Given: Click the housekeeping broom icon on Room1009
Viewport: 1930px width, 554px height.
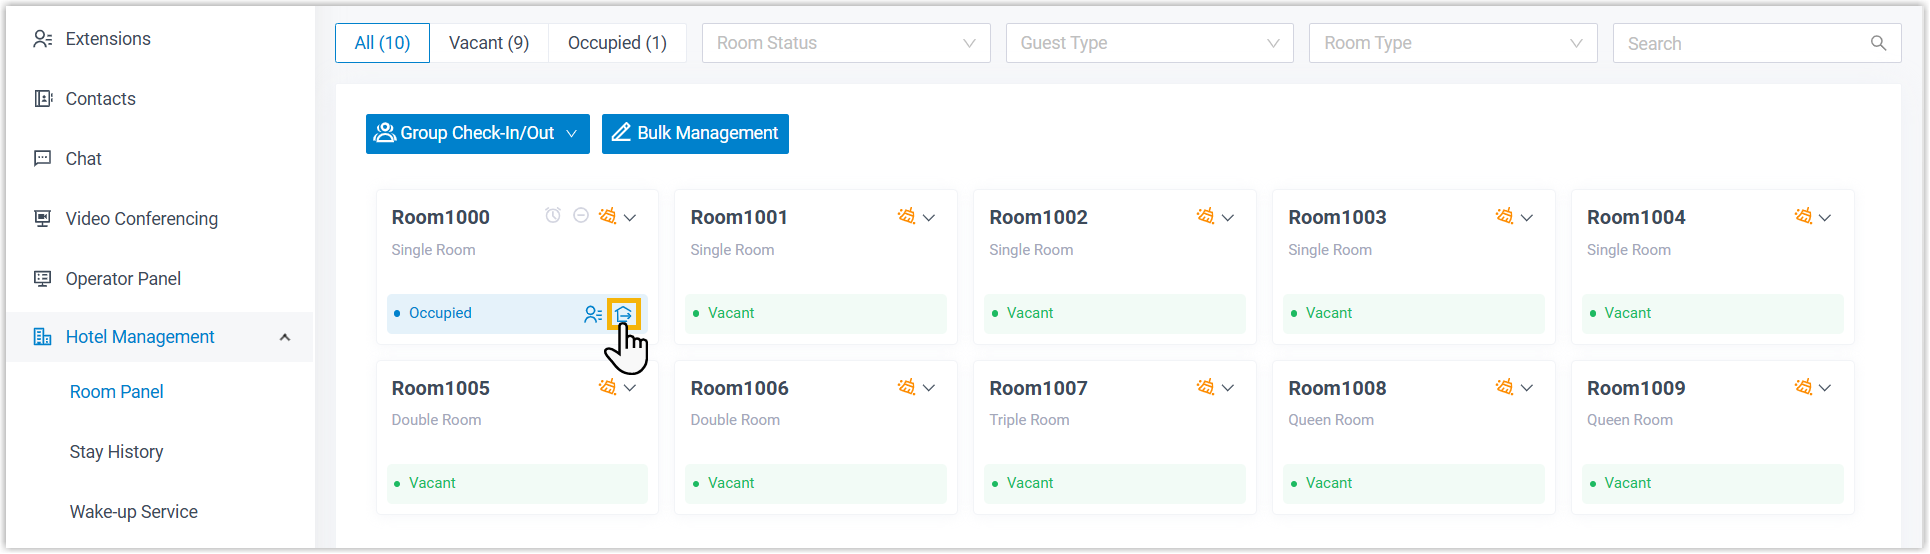Looking at the screenshot, I should [x=1803, y=387].
